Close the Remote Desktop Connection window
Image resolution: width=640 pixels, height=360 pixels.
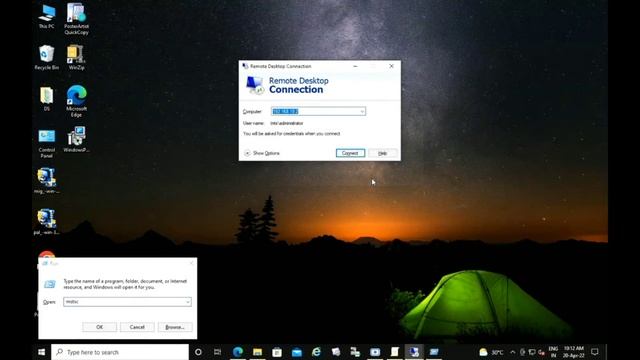391,66
